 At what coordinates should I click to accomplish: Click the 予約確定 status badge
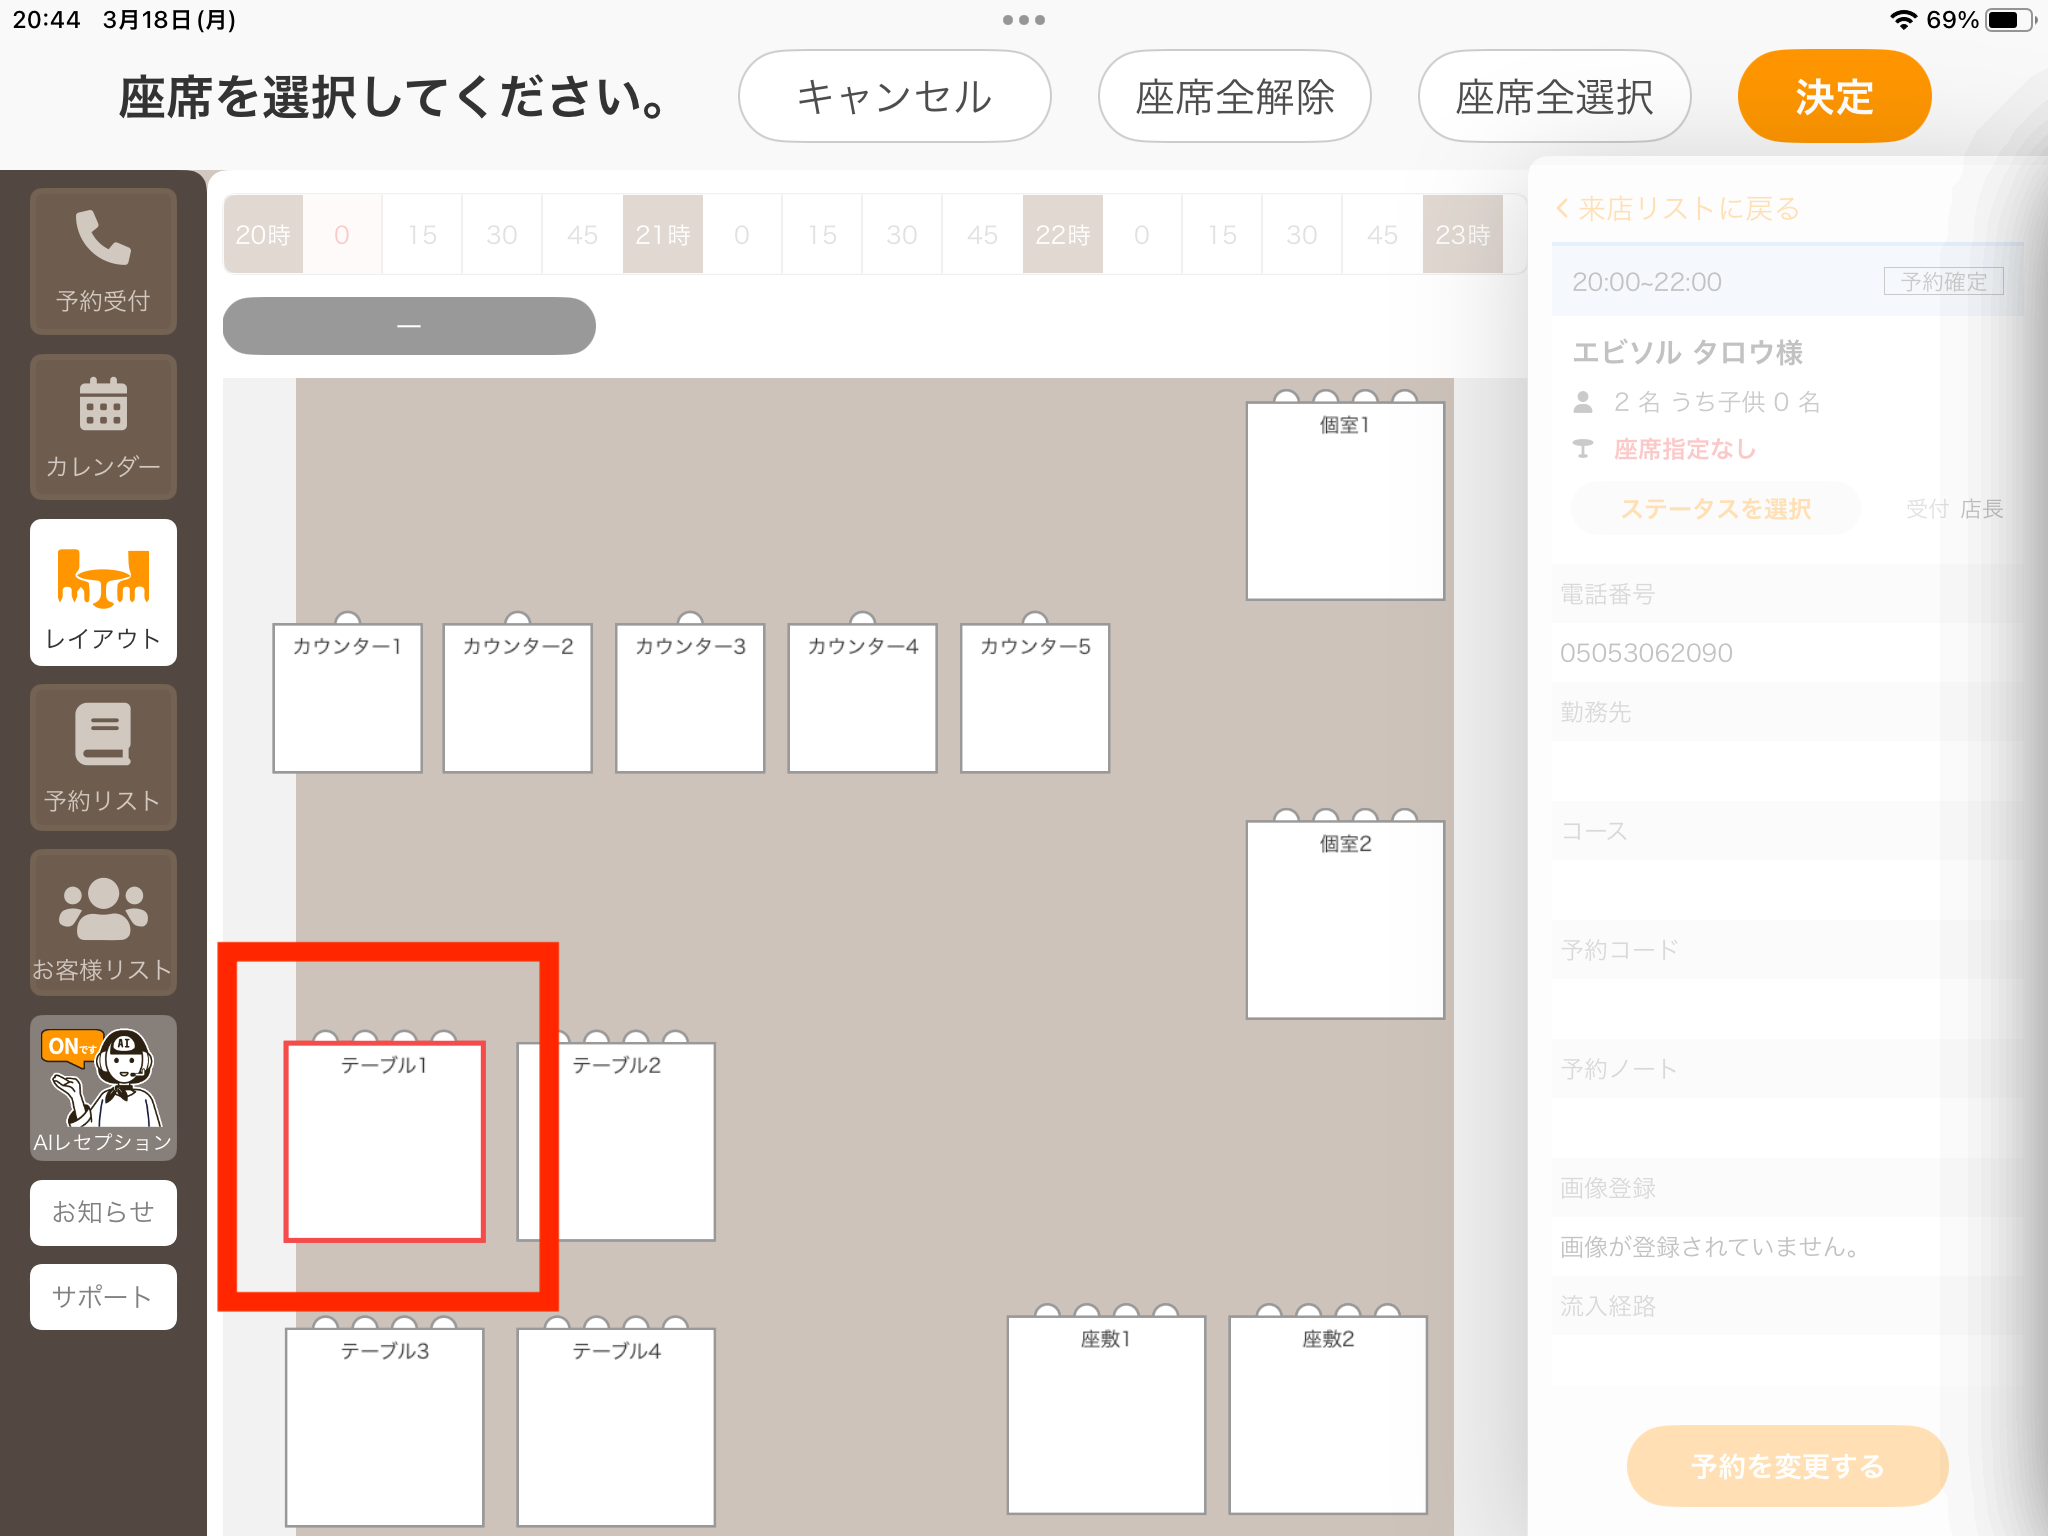tap(1944, 282)
